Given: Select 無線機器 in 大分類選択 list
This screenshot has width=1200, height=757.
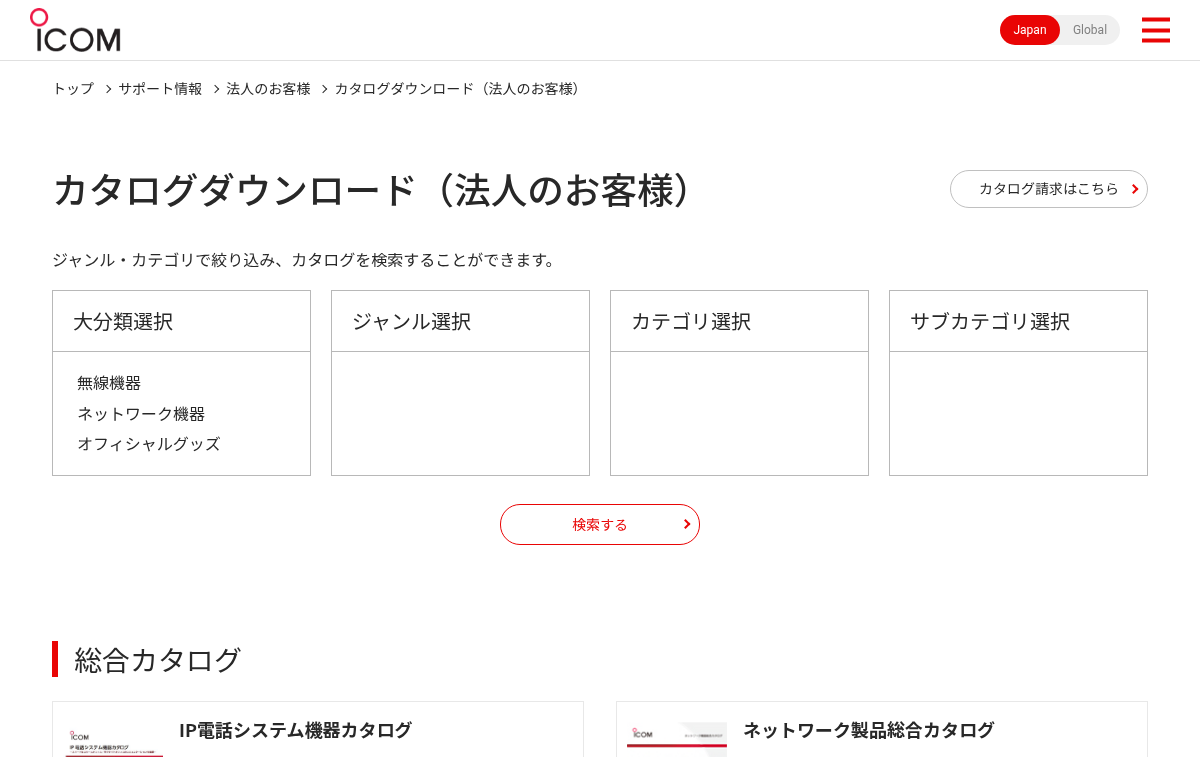Looking at the screenshot, I should click(x=109, y=383).
